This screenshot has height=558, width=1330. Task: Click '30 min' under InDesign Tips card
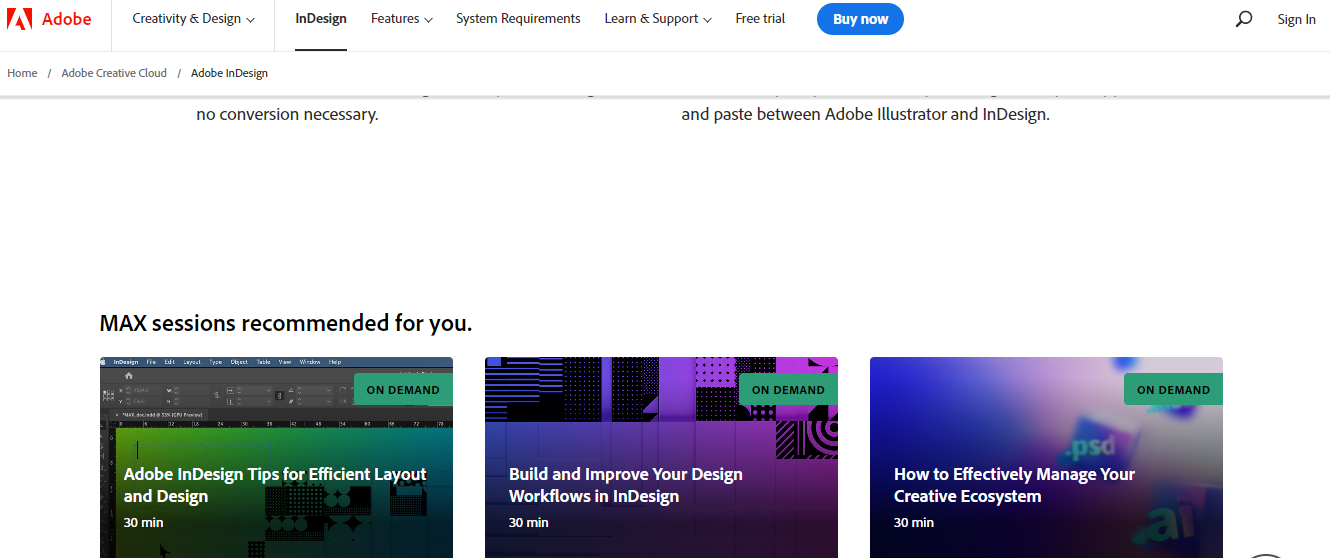[x=144, y=522]
